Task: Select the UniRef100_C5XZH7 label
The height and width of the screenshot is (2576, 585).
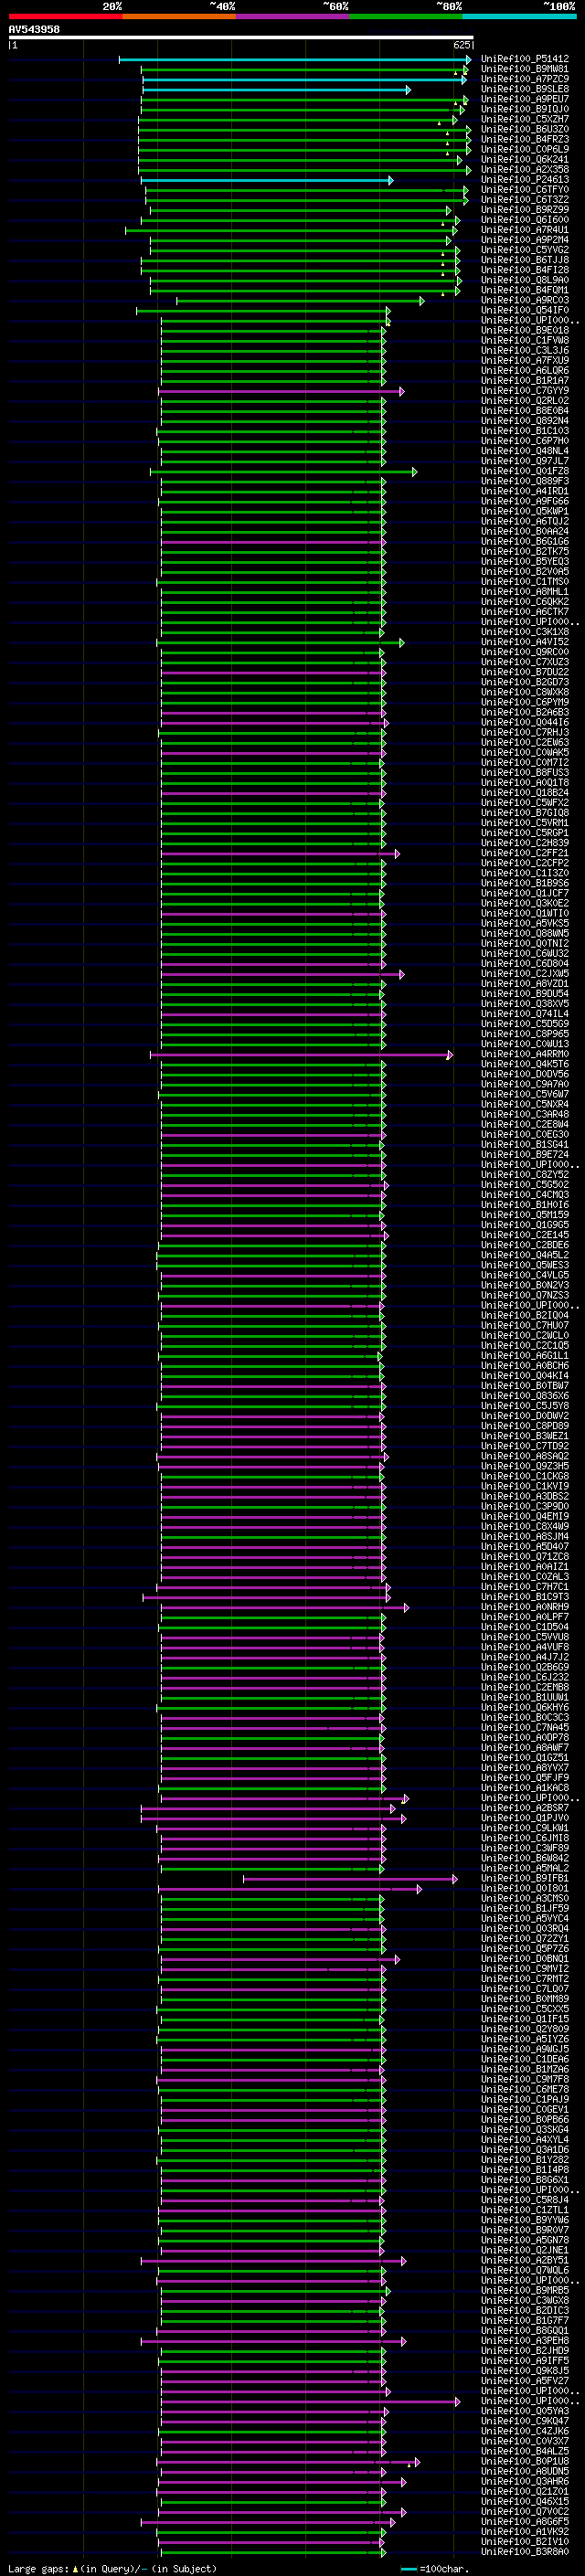Action: tap(525, 120)
